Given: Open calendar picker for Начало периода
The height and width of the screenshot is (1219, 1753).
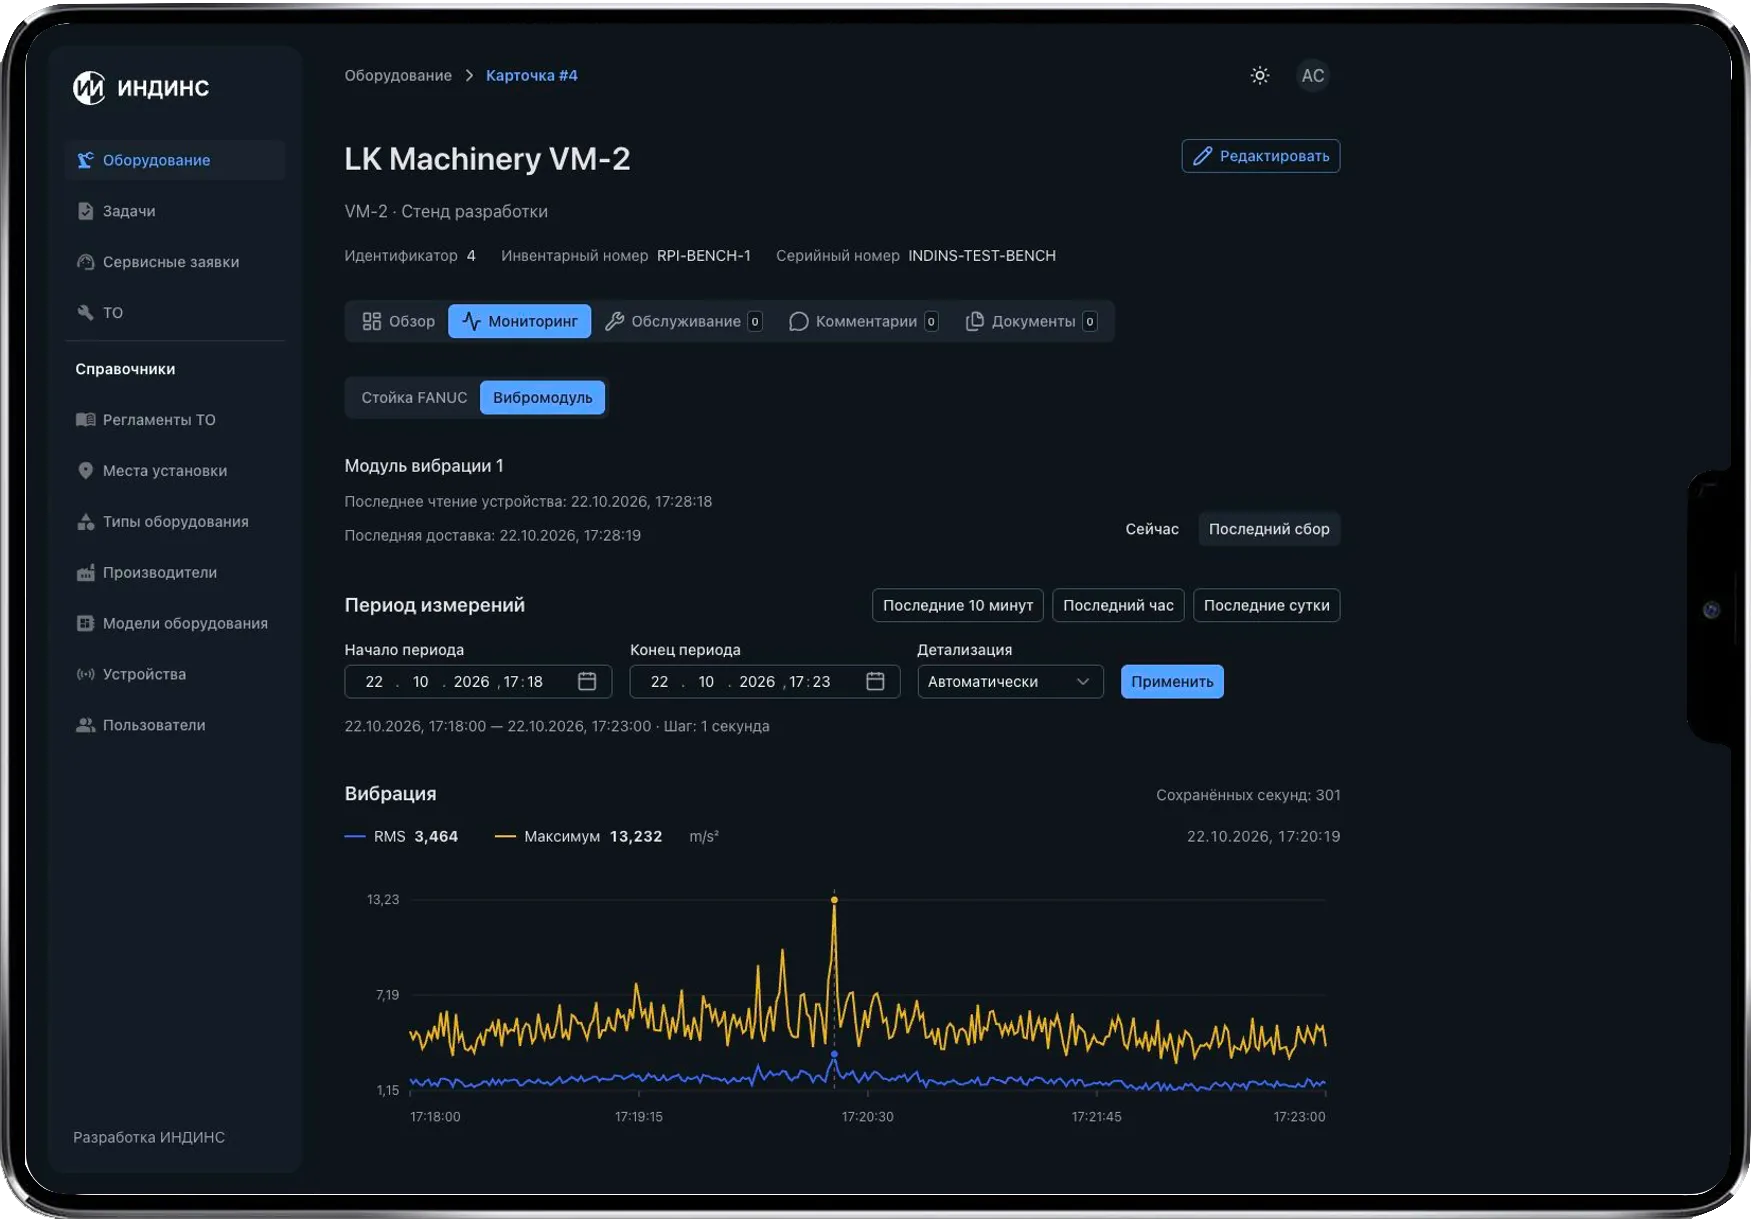Looking at the screenshot, I should pos(587,682).
